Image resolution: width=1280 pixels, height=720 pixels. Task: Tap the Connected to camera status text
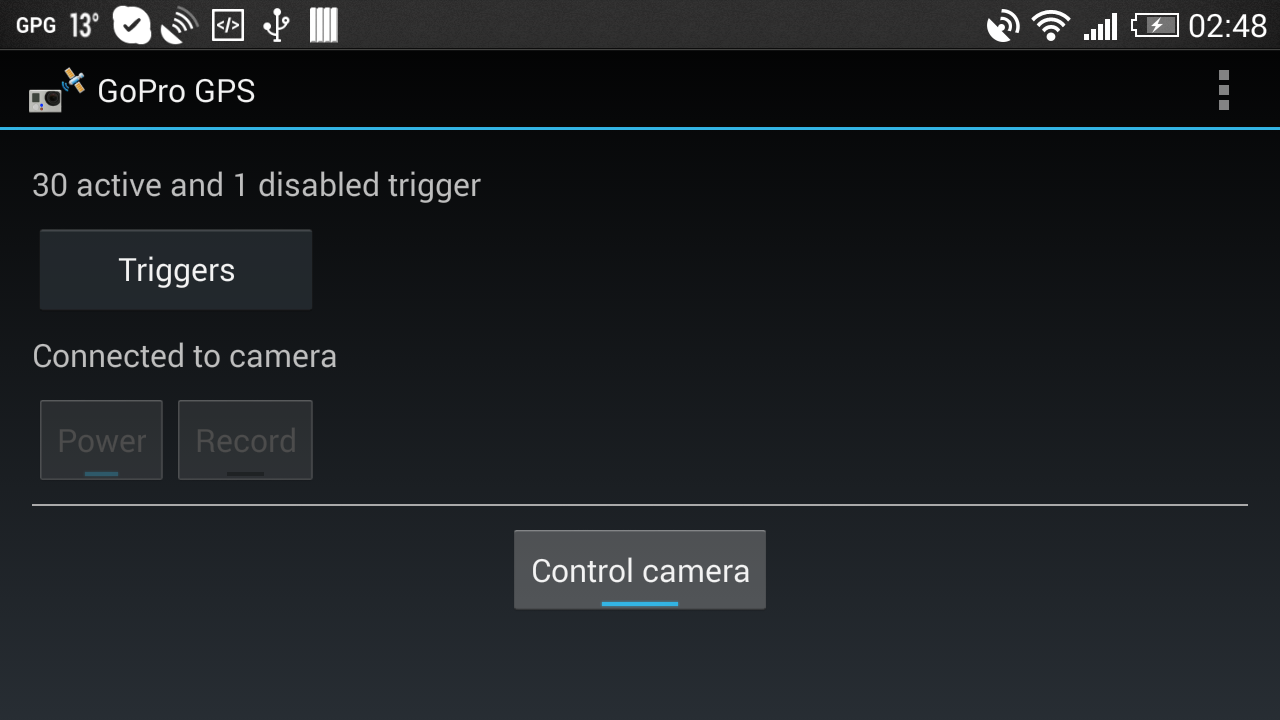(185, 356)
